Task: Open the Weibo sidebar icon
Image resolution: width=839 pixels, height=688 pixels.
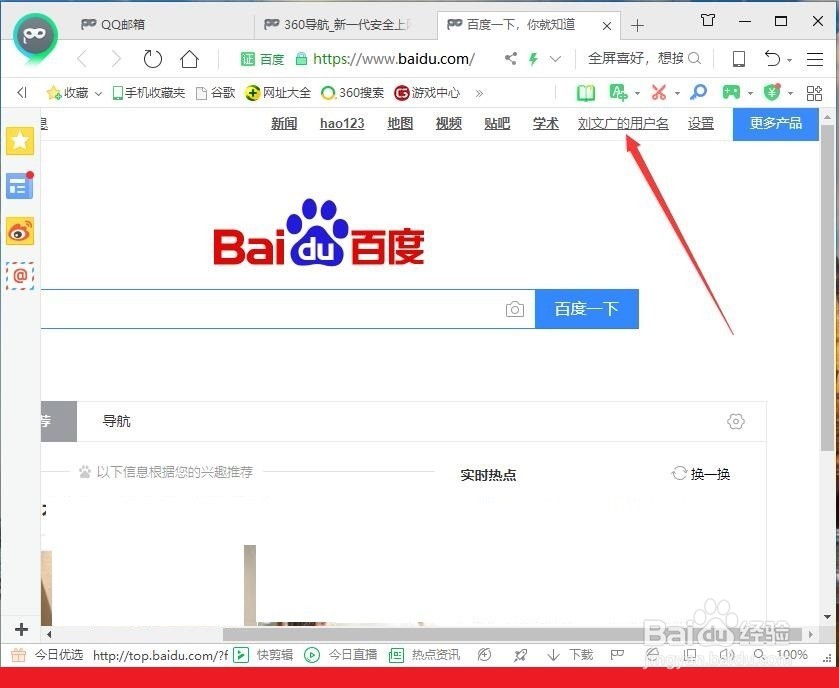Action: 20,232
